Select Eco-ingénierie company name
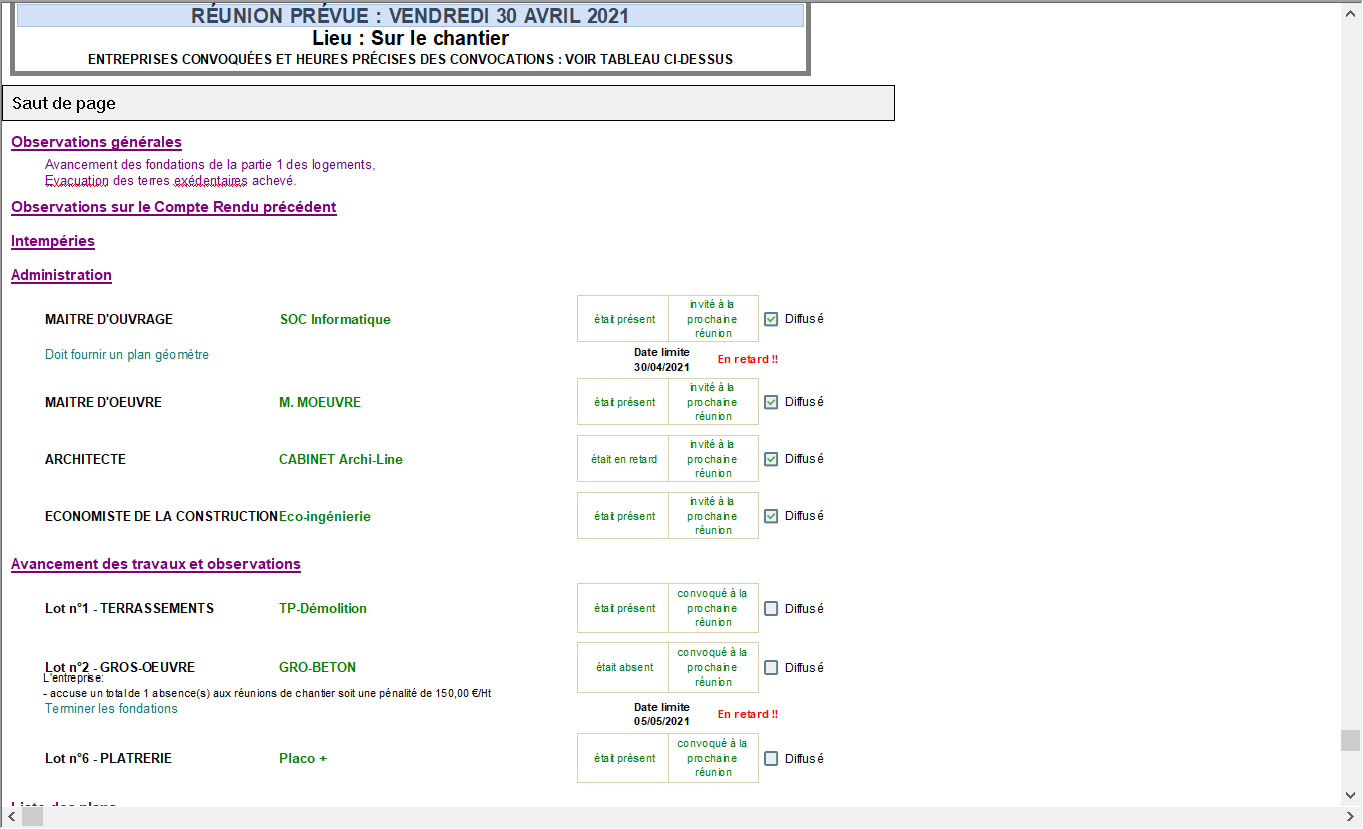Viewport: 1363px width, 829px height. 325,516
